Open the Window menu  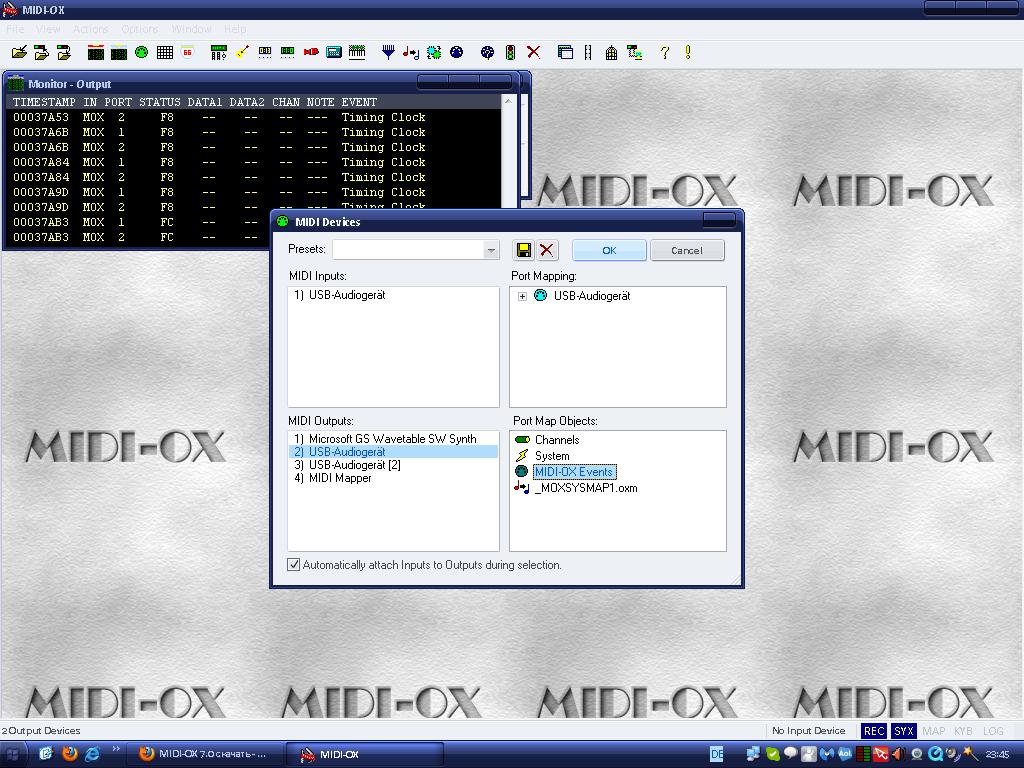191,29
